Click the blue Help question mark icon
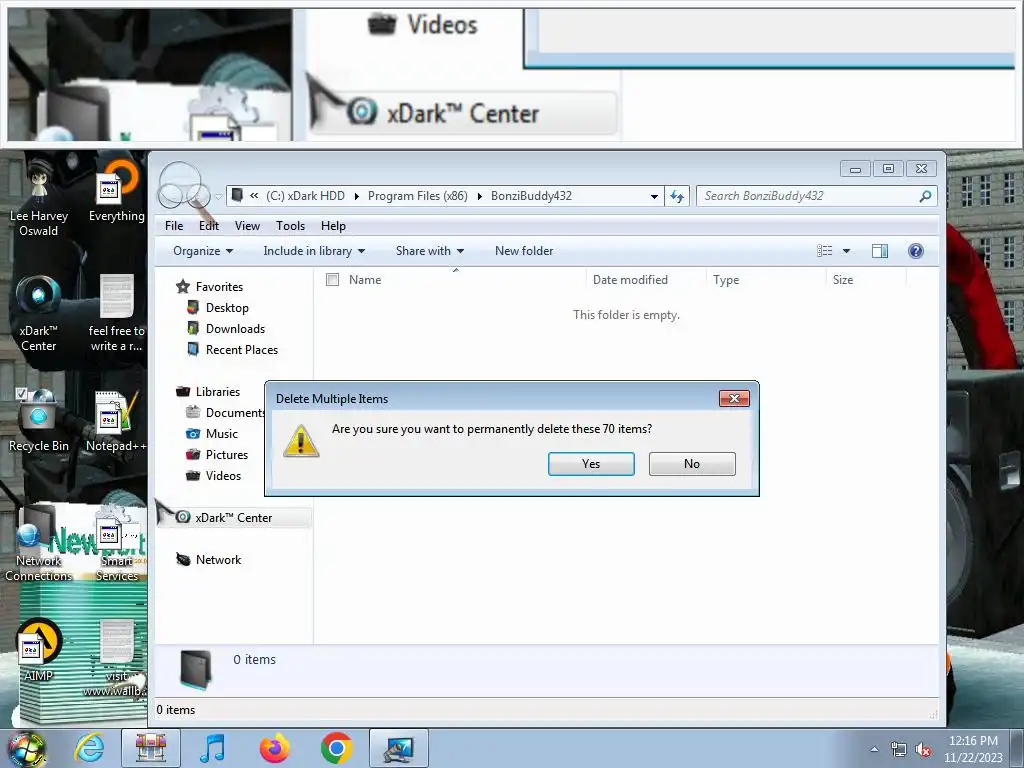The width and height of the screenshot is (1024, 768). pos(916,251)
